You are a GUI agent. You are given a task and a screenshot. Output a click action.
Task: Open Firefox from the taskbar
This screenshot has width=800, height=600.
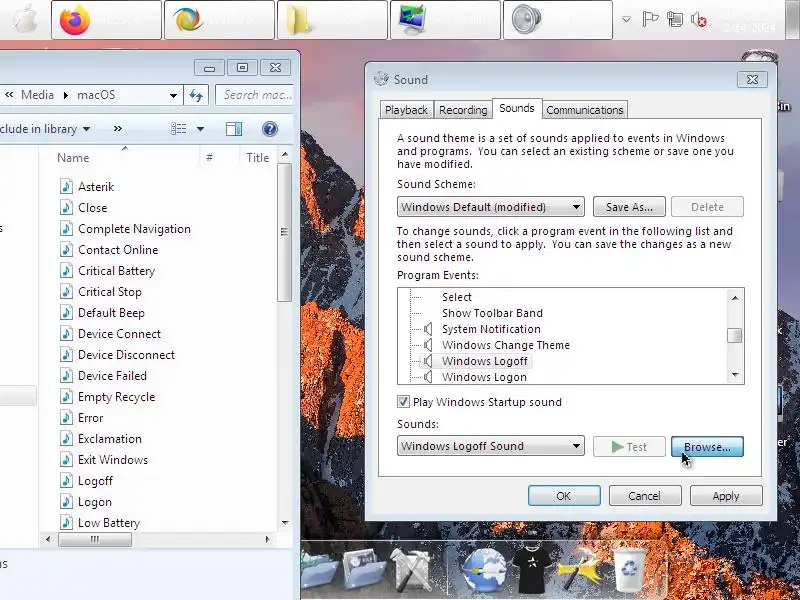click(x=106, y=20)
